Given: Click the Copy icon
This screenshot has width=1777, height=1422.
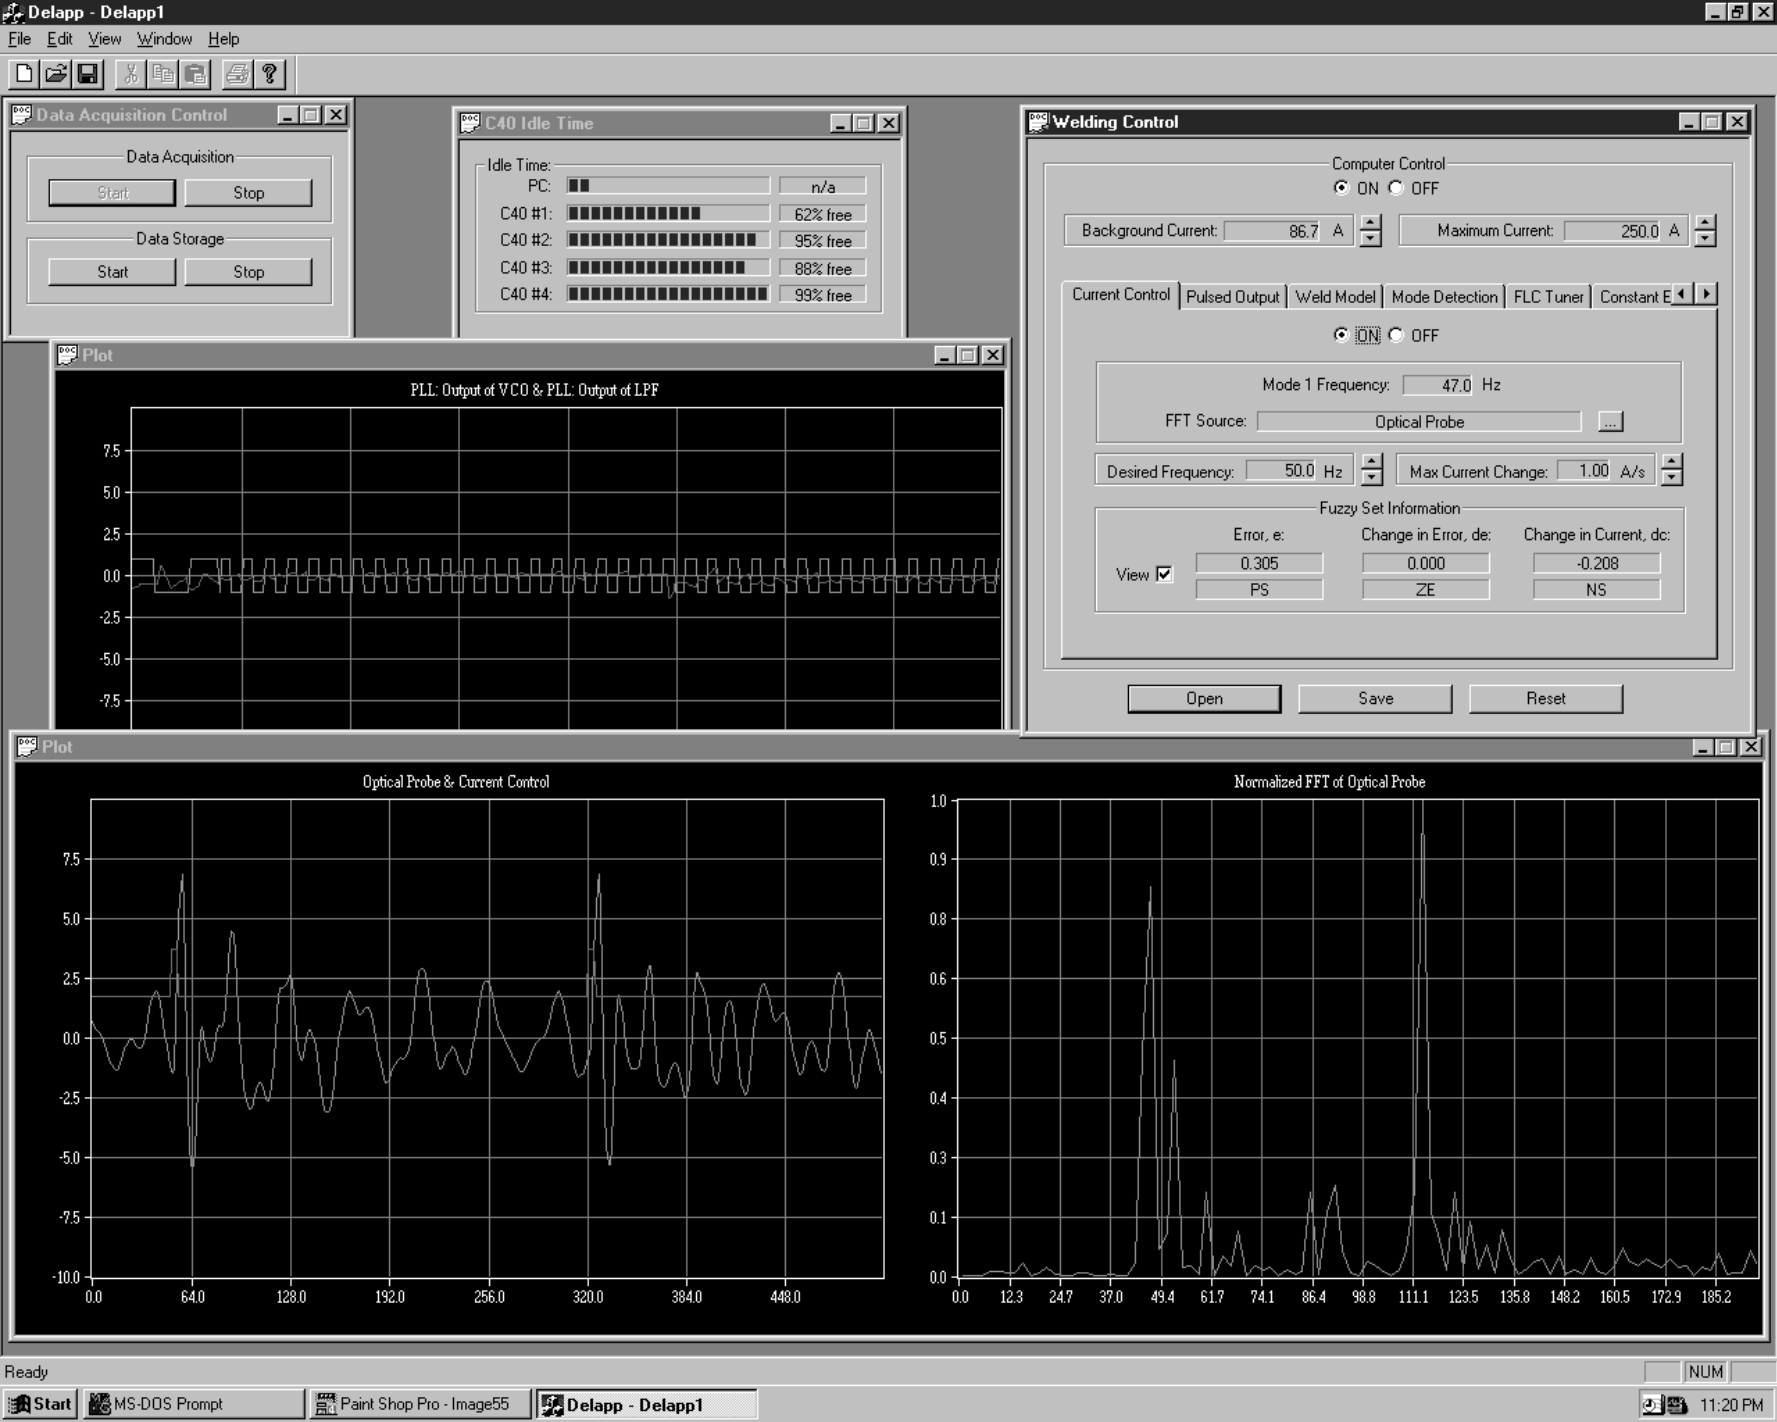Looking at the screenshot, I should [163, 73].
